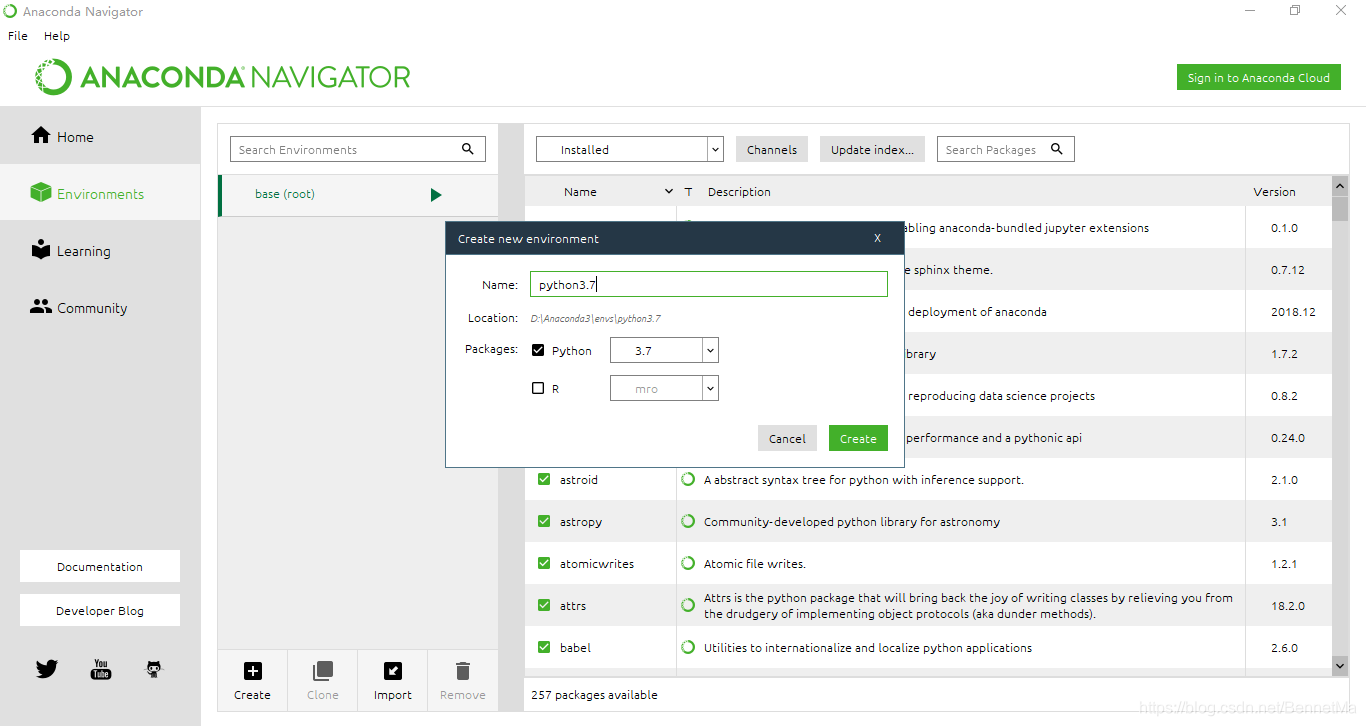Click astropy package status circle icon
The image size is (1366, 726).
(x=688, y=522)
